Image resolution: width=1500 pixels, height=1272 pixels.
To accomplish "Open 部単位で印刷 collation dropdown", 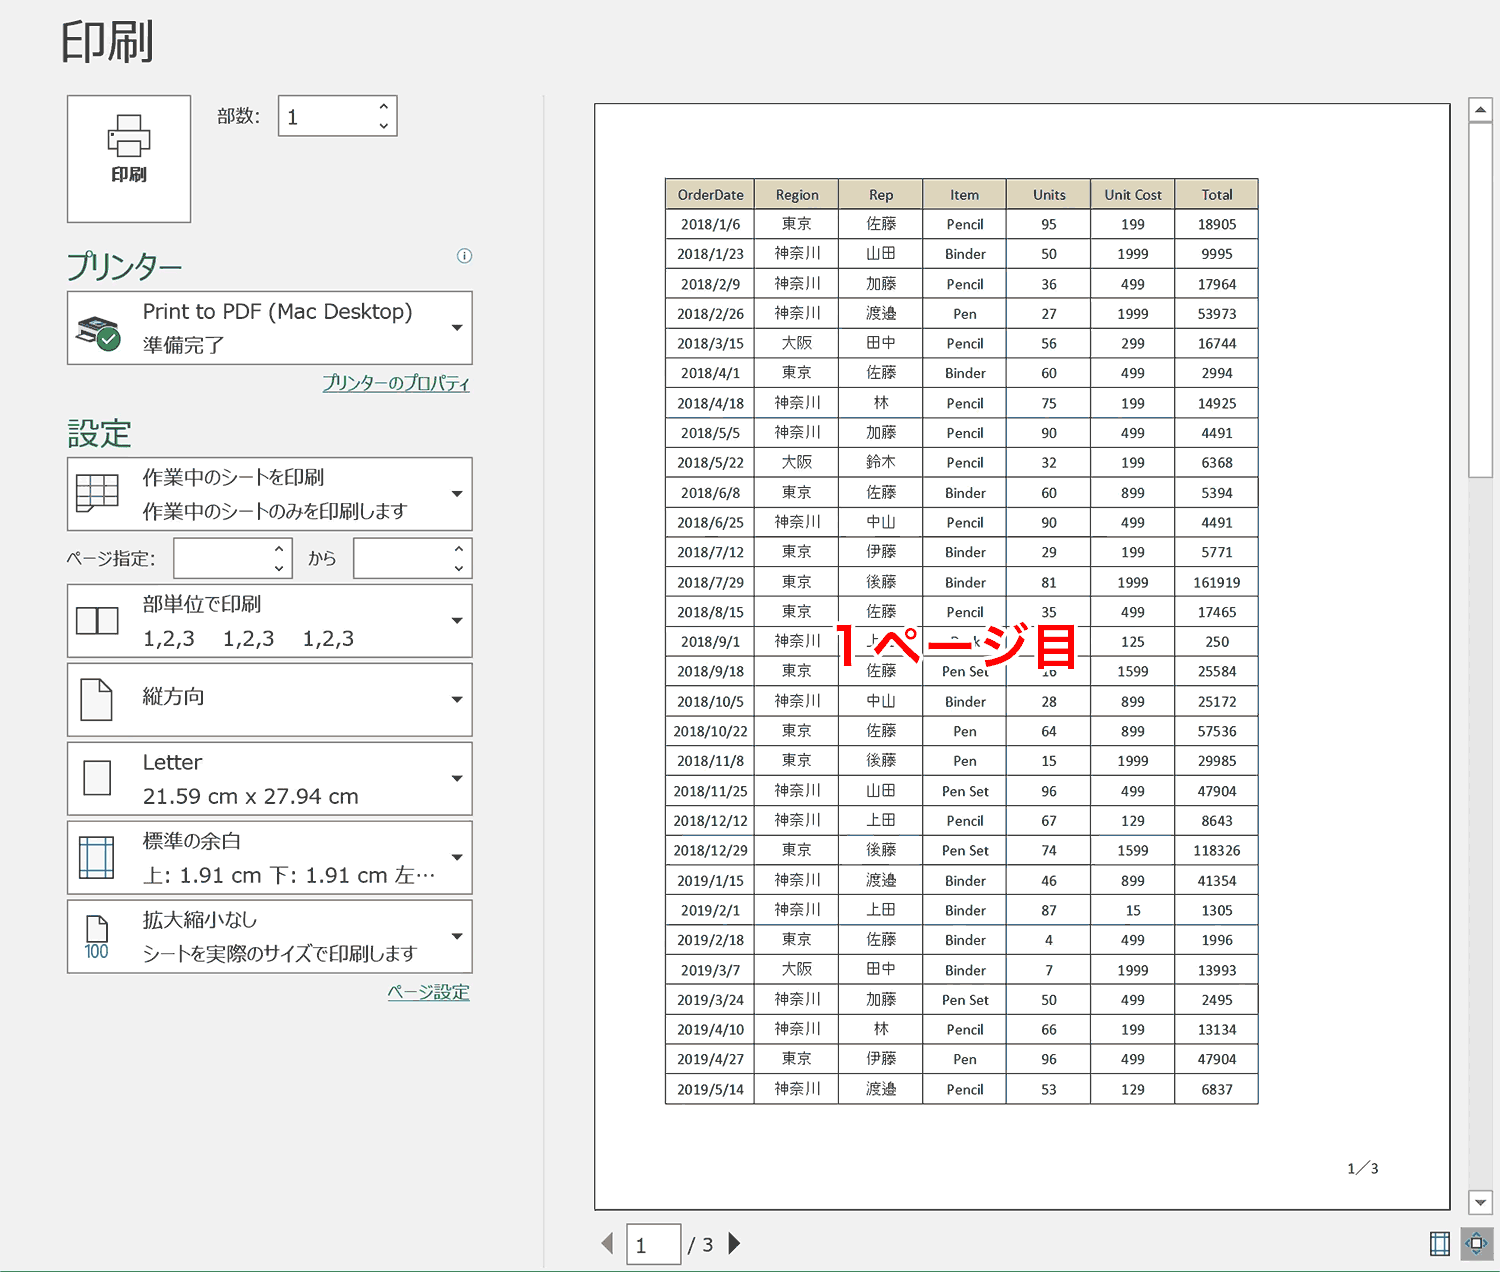I will tap(270, 621).
